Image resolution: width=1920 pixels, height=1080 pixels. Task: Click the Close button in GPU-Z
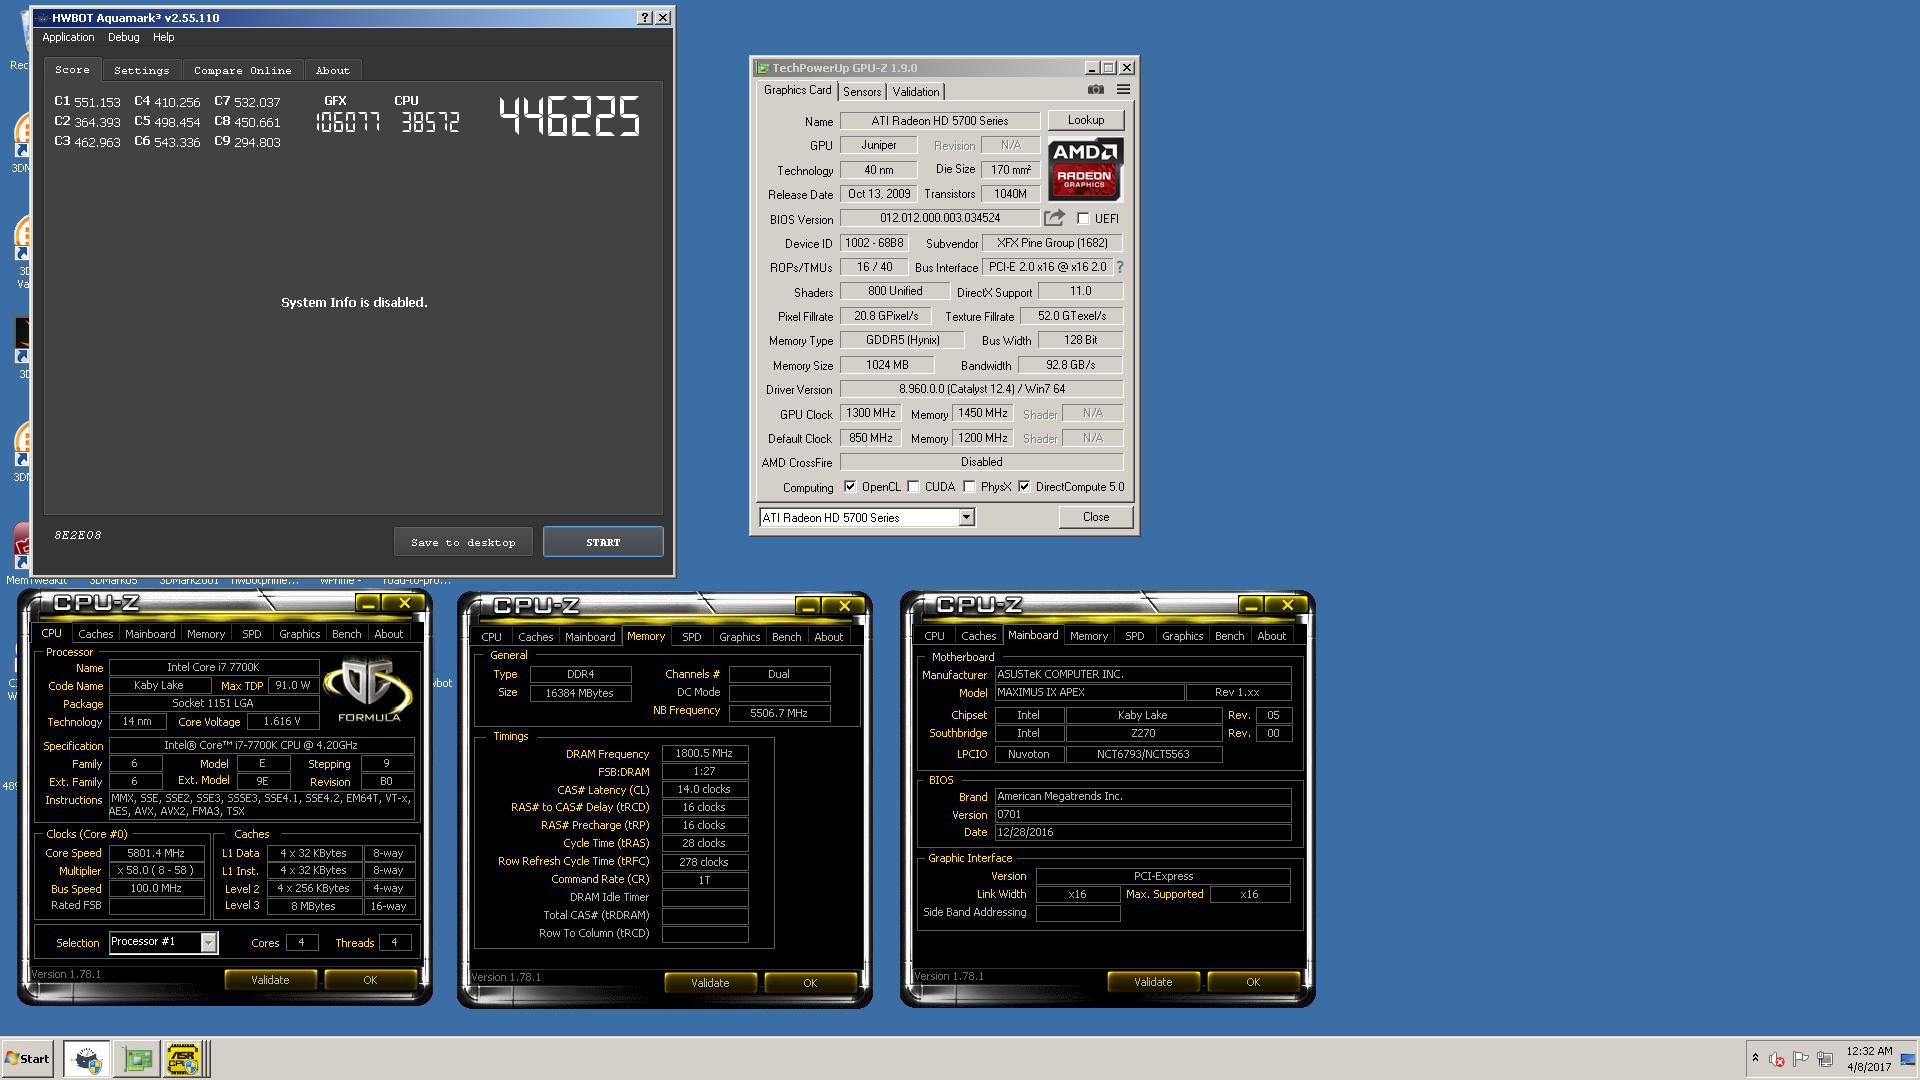1096,517
